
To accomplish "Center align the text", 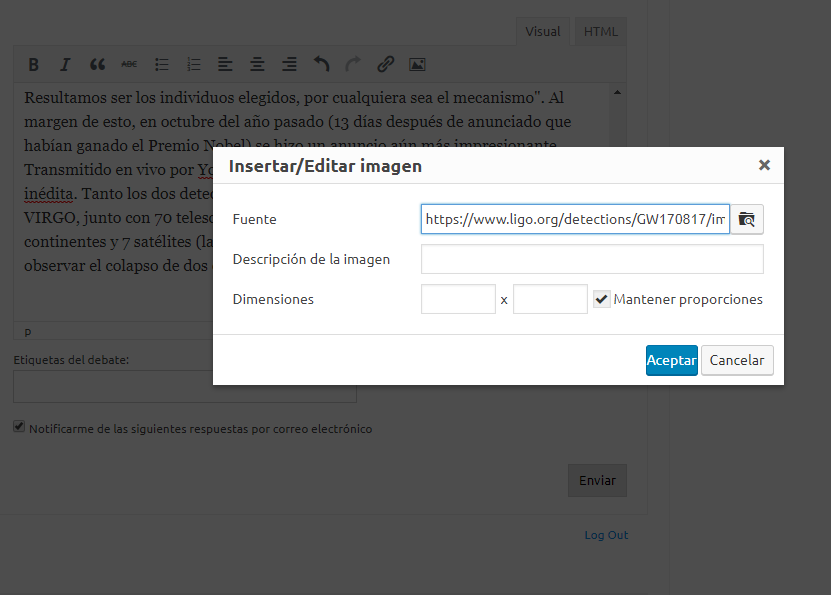I will [x=257, y=65].
